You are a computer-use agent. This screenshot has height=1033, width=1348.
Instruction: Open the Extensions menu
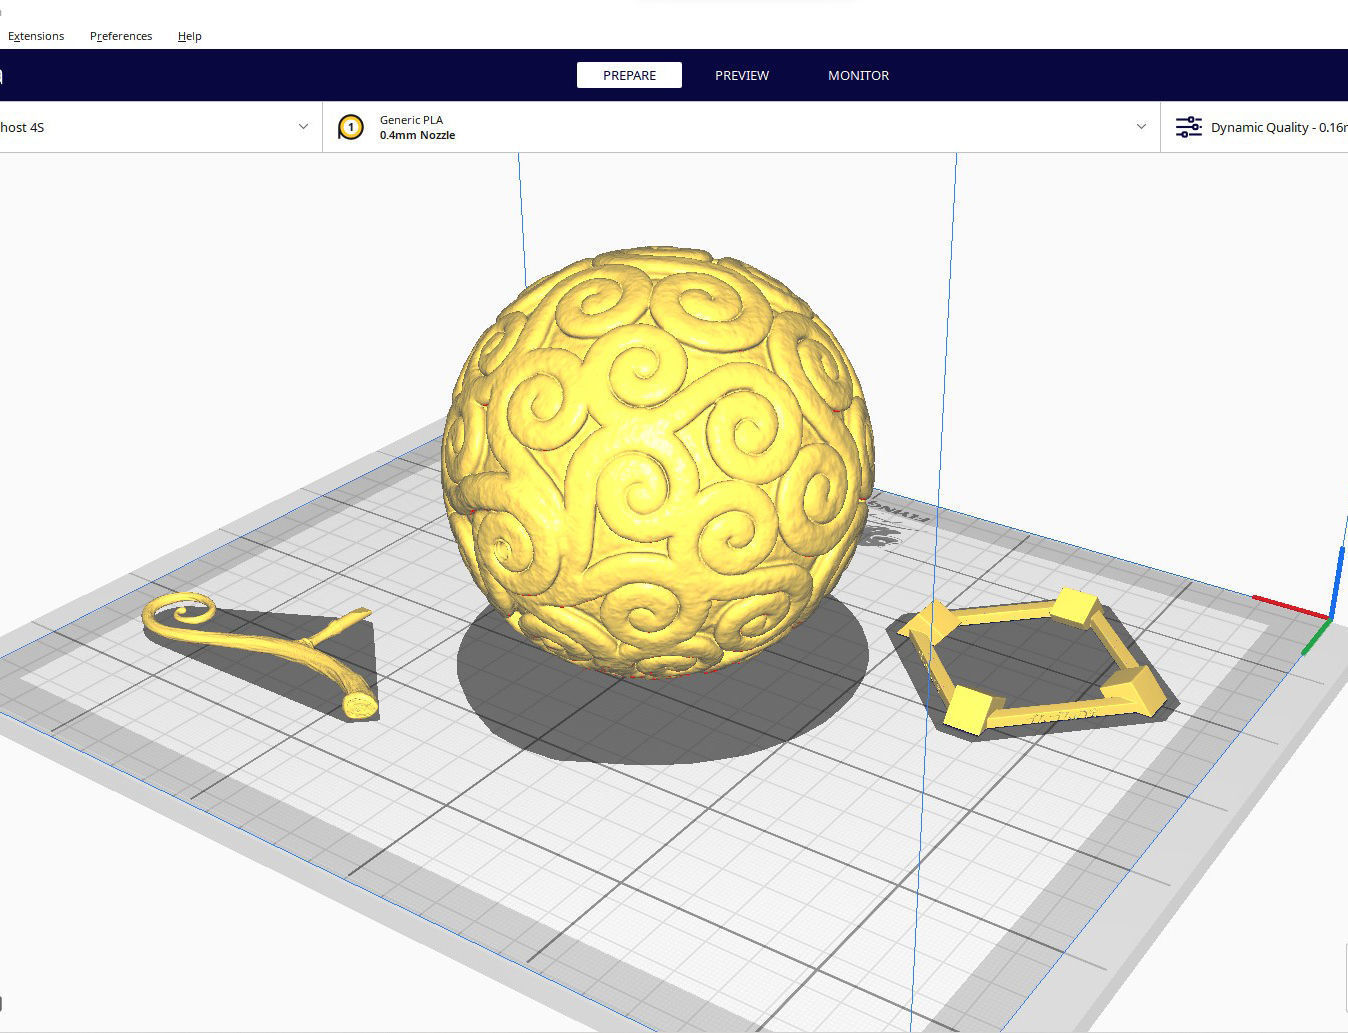[36, 36]
